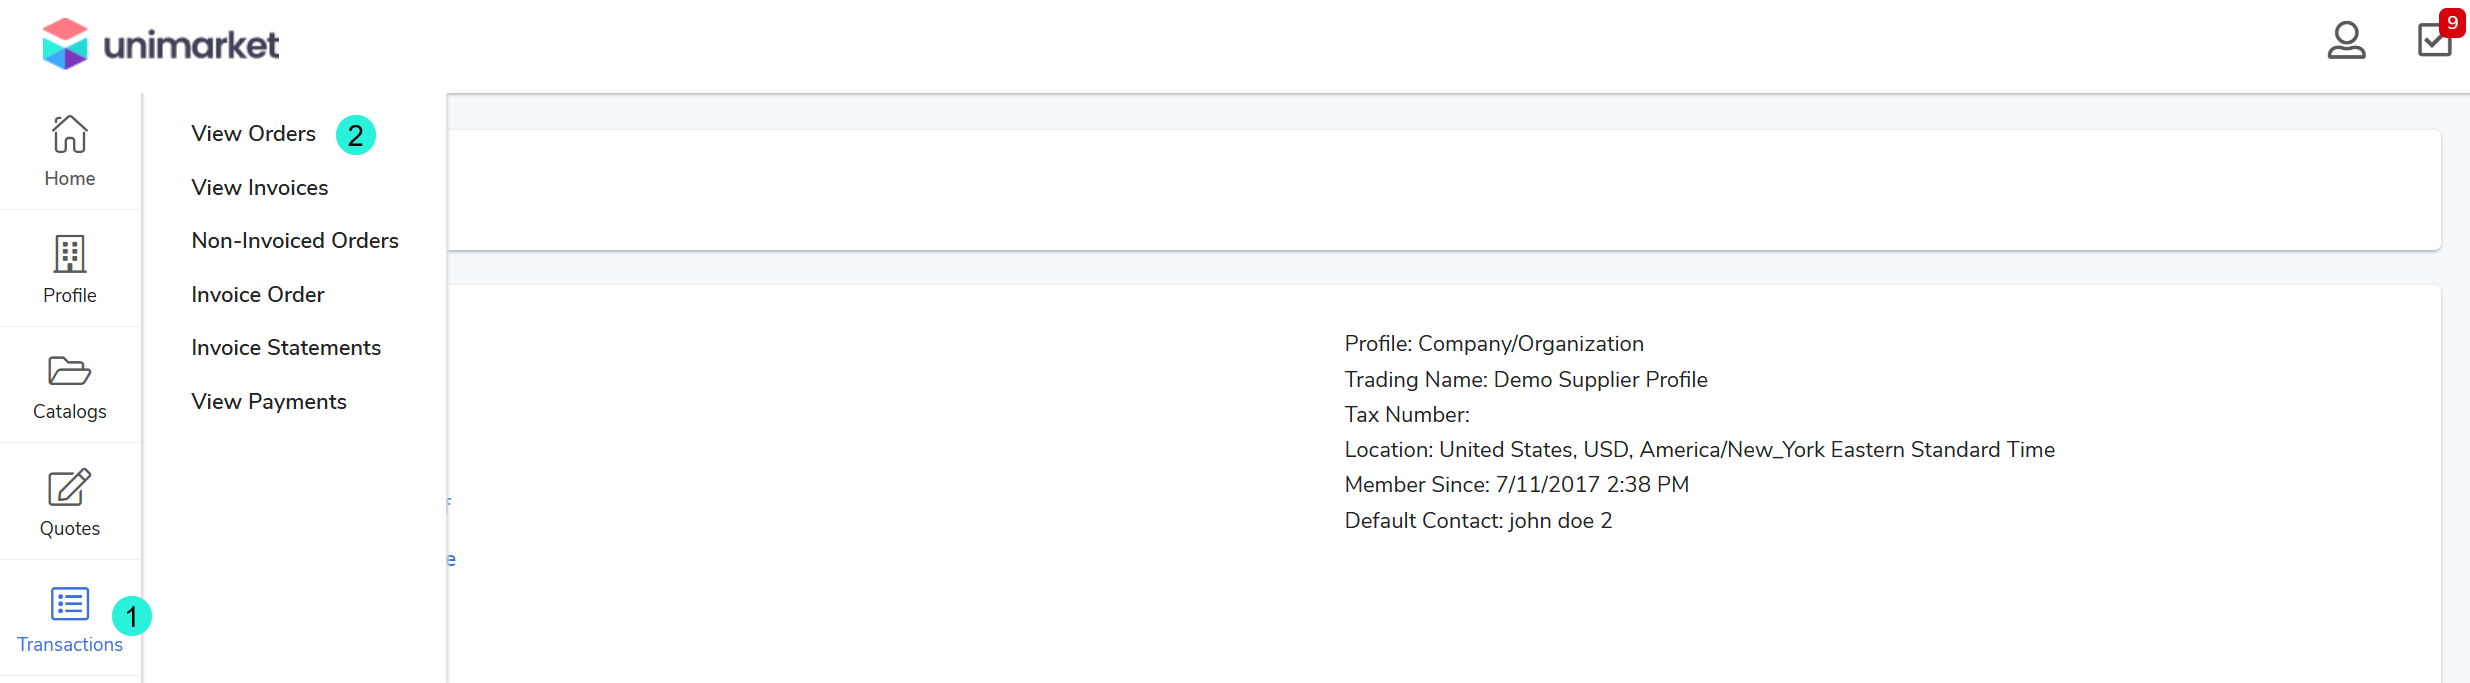Open the Quotes pencil icon

pos(70,488)
